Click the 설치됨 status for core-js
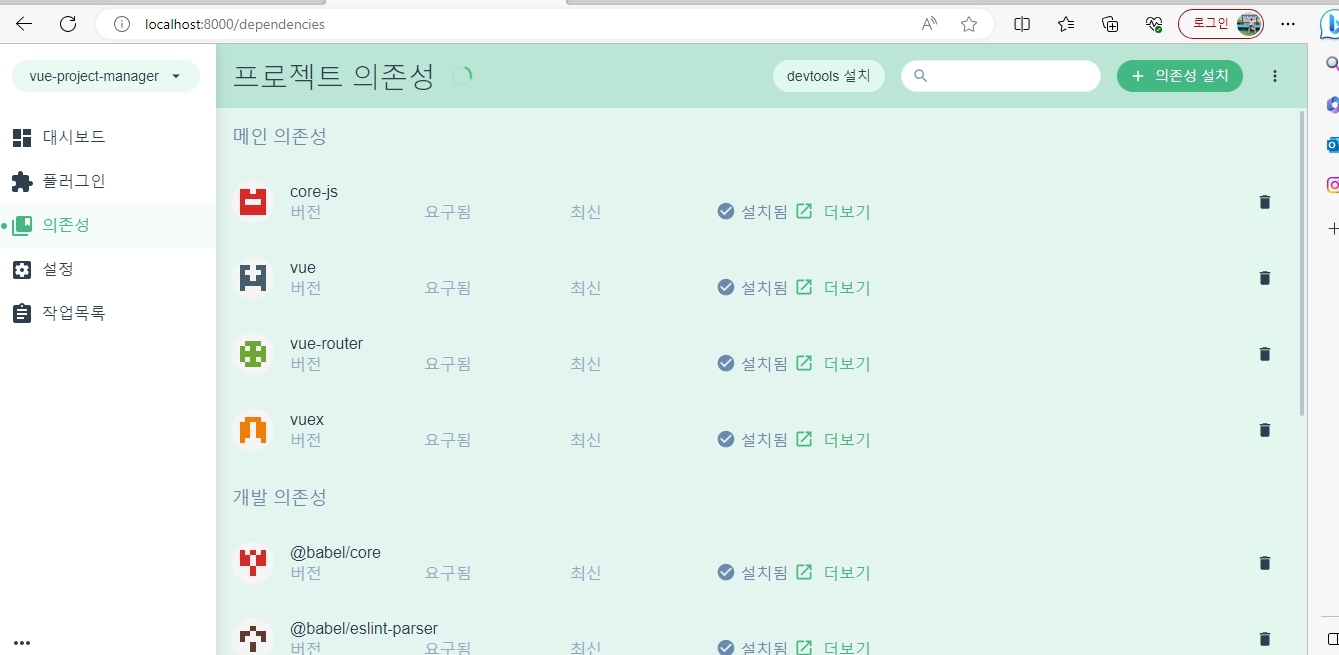 (752, 212)
